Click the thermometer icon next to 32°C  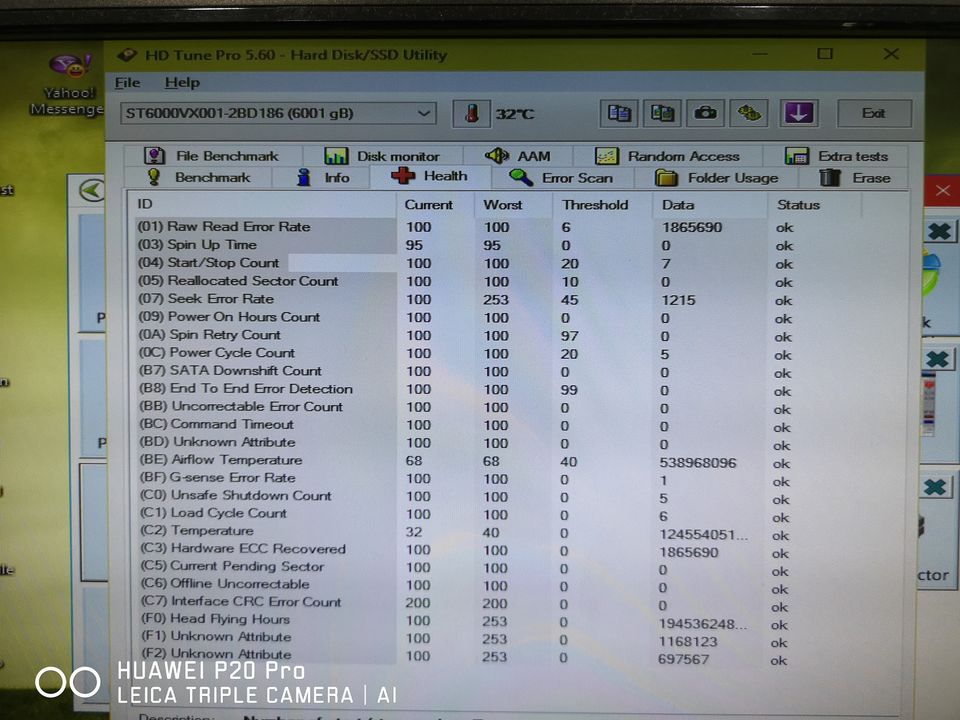(x=470, y=113)
